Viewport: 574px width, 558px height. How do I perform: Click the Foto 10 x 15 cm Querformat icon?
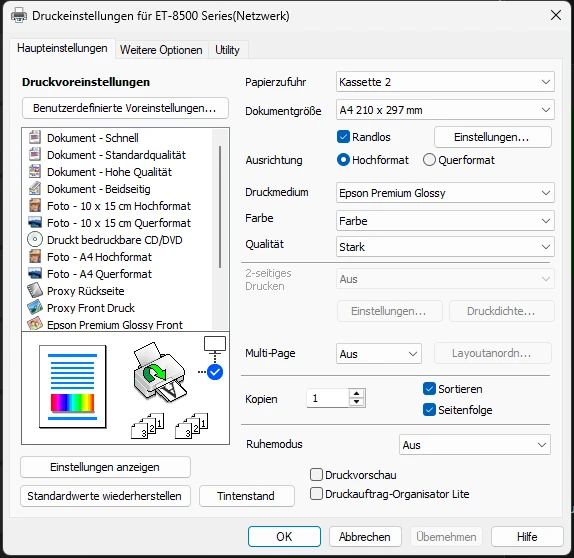[35, 223]
